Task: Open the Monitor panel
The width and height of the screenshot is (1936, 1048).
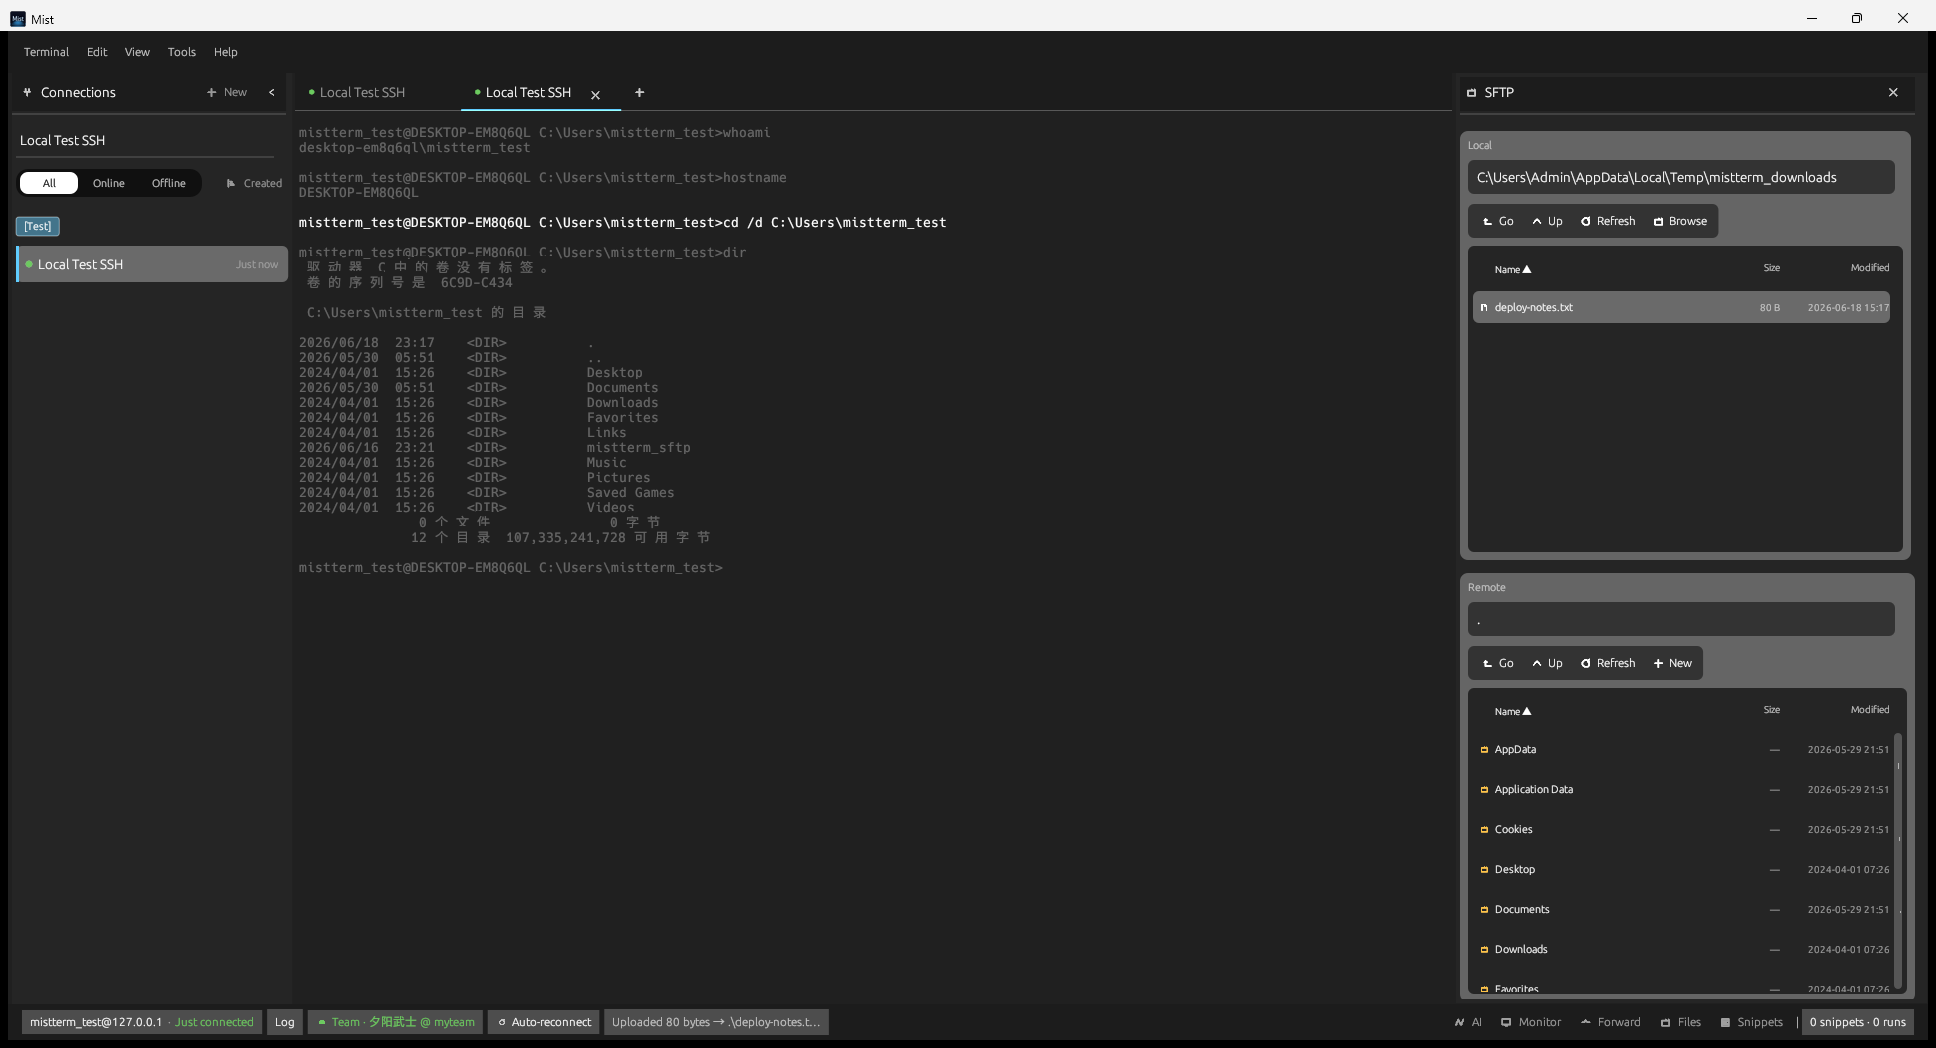Action: coord(1531,1022)
